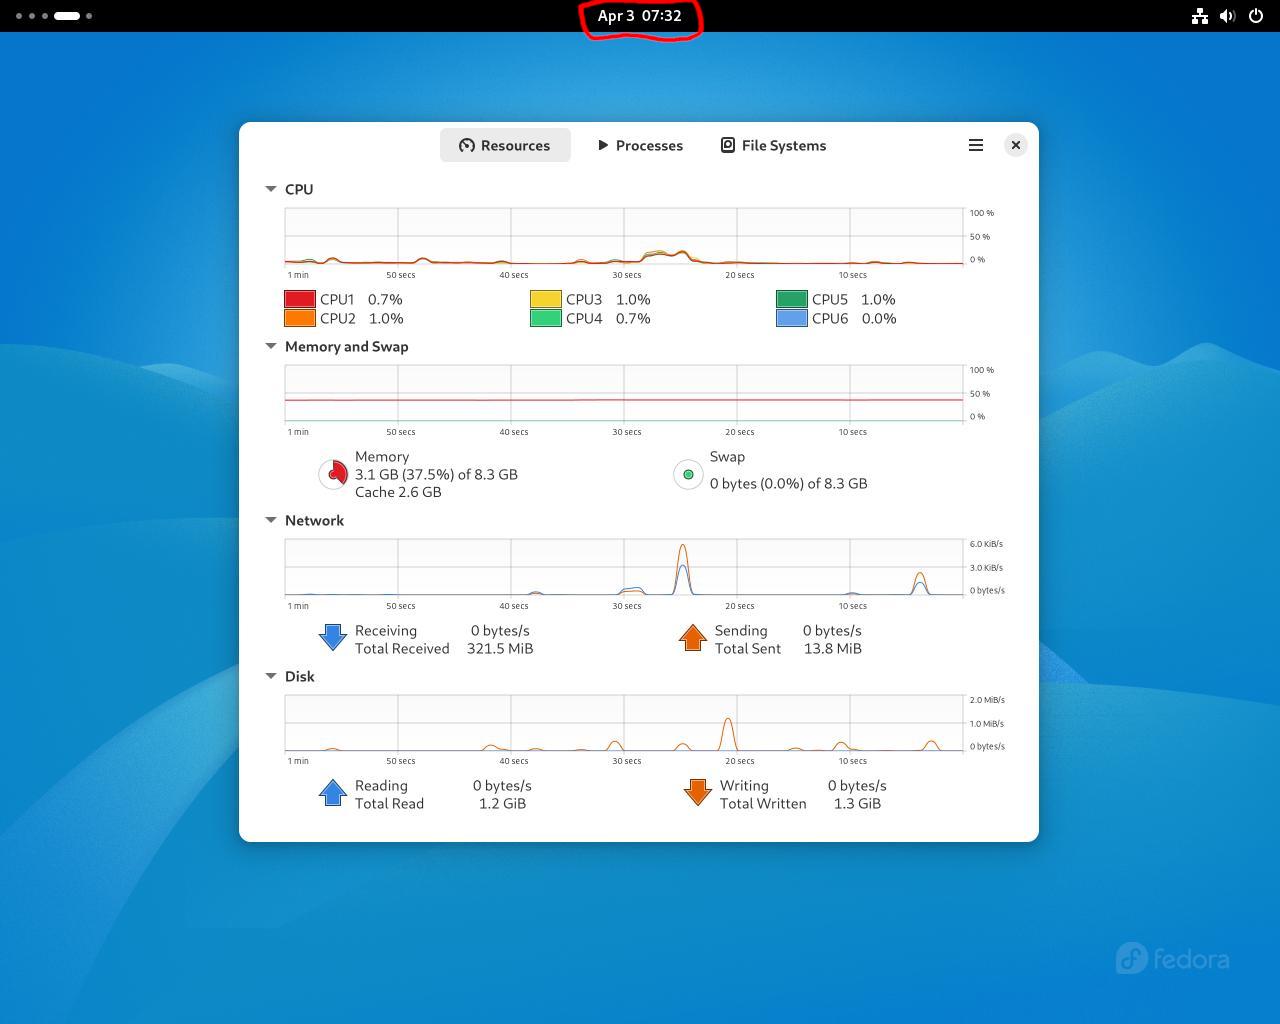1280x1024 pixels.
Task: Pick the CPU3 yellow color swatch
Action: tap(546, 299)
